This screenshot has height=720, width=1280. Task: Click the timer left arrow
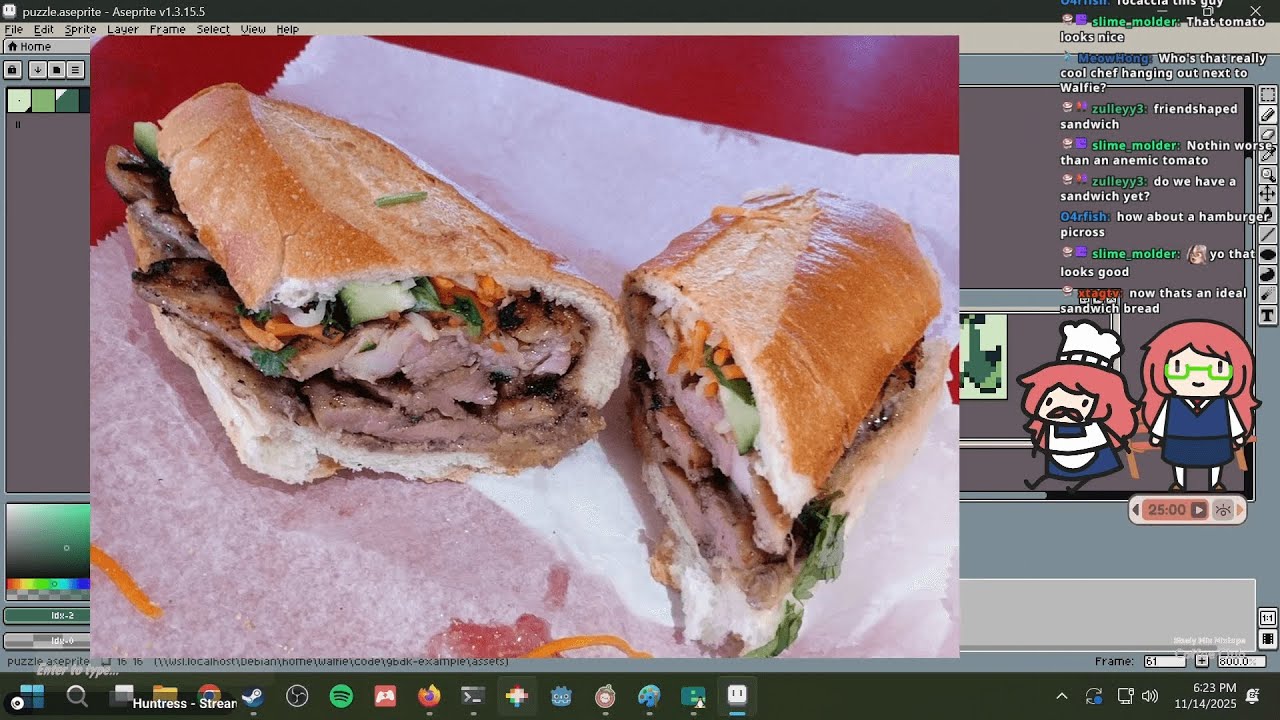(x=1136, y=510)
